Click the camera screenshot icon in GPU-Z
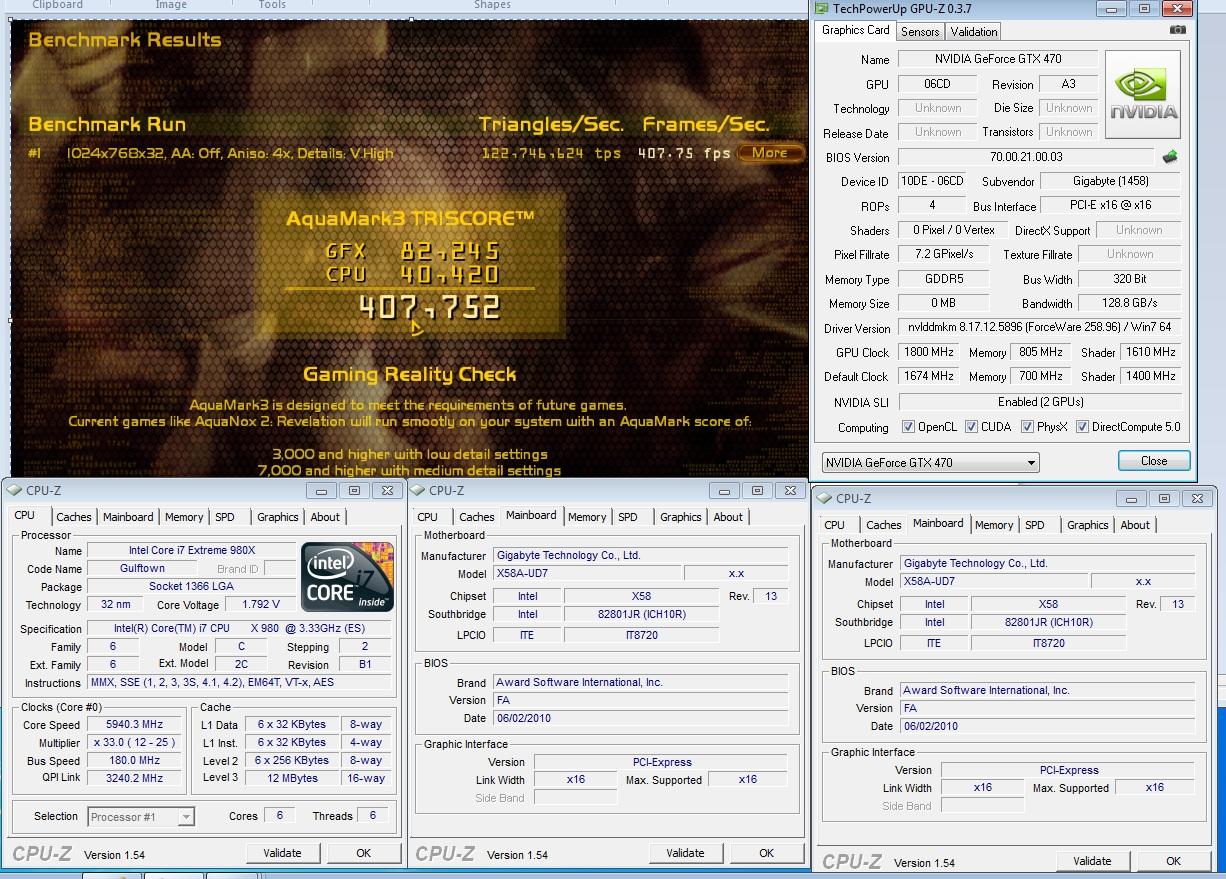 point(1178,30)
